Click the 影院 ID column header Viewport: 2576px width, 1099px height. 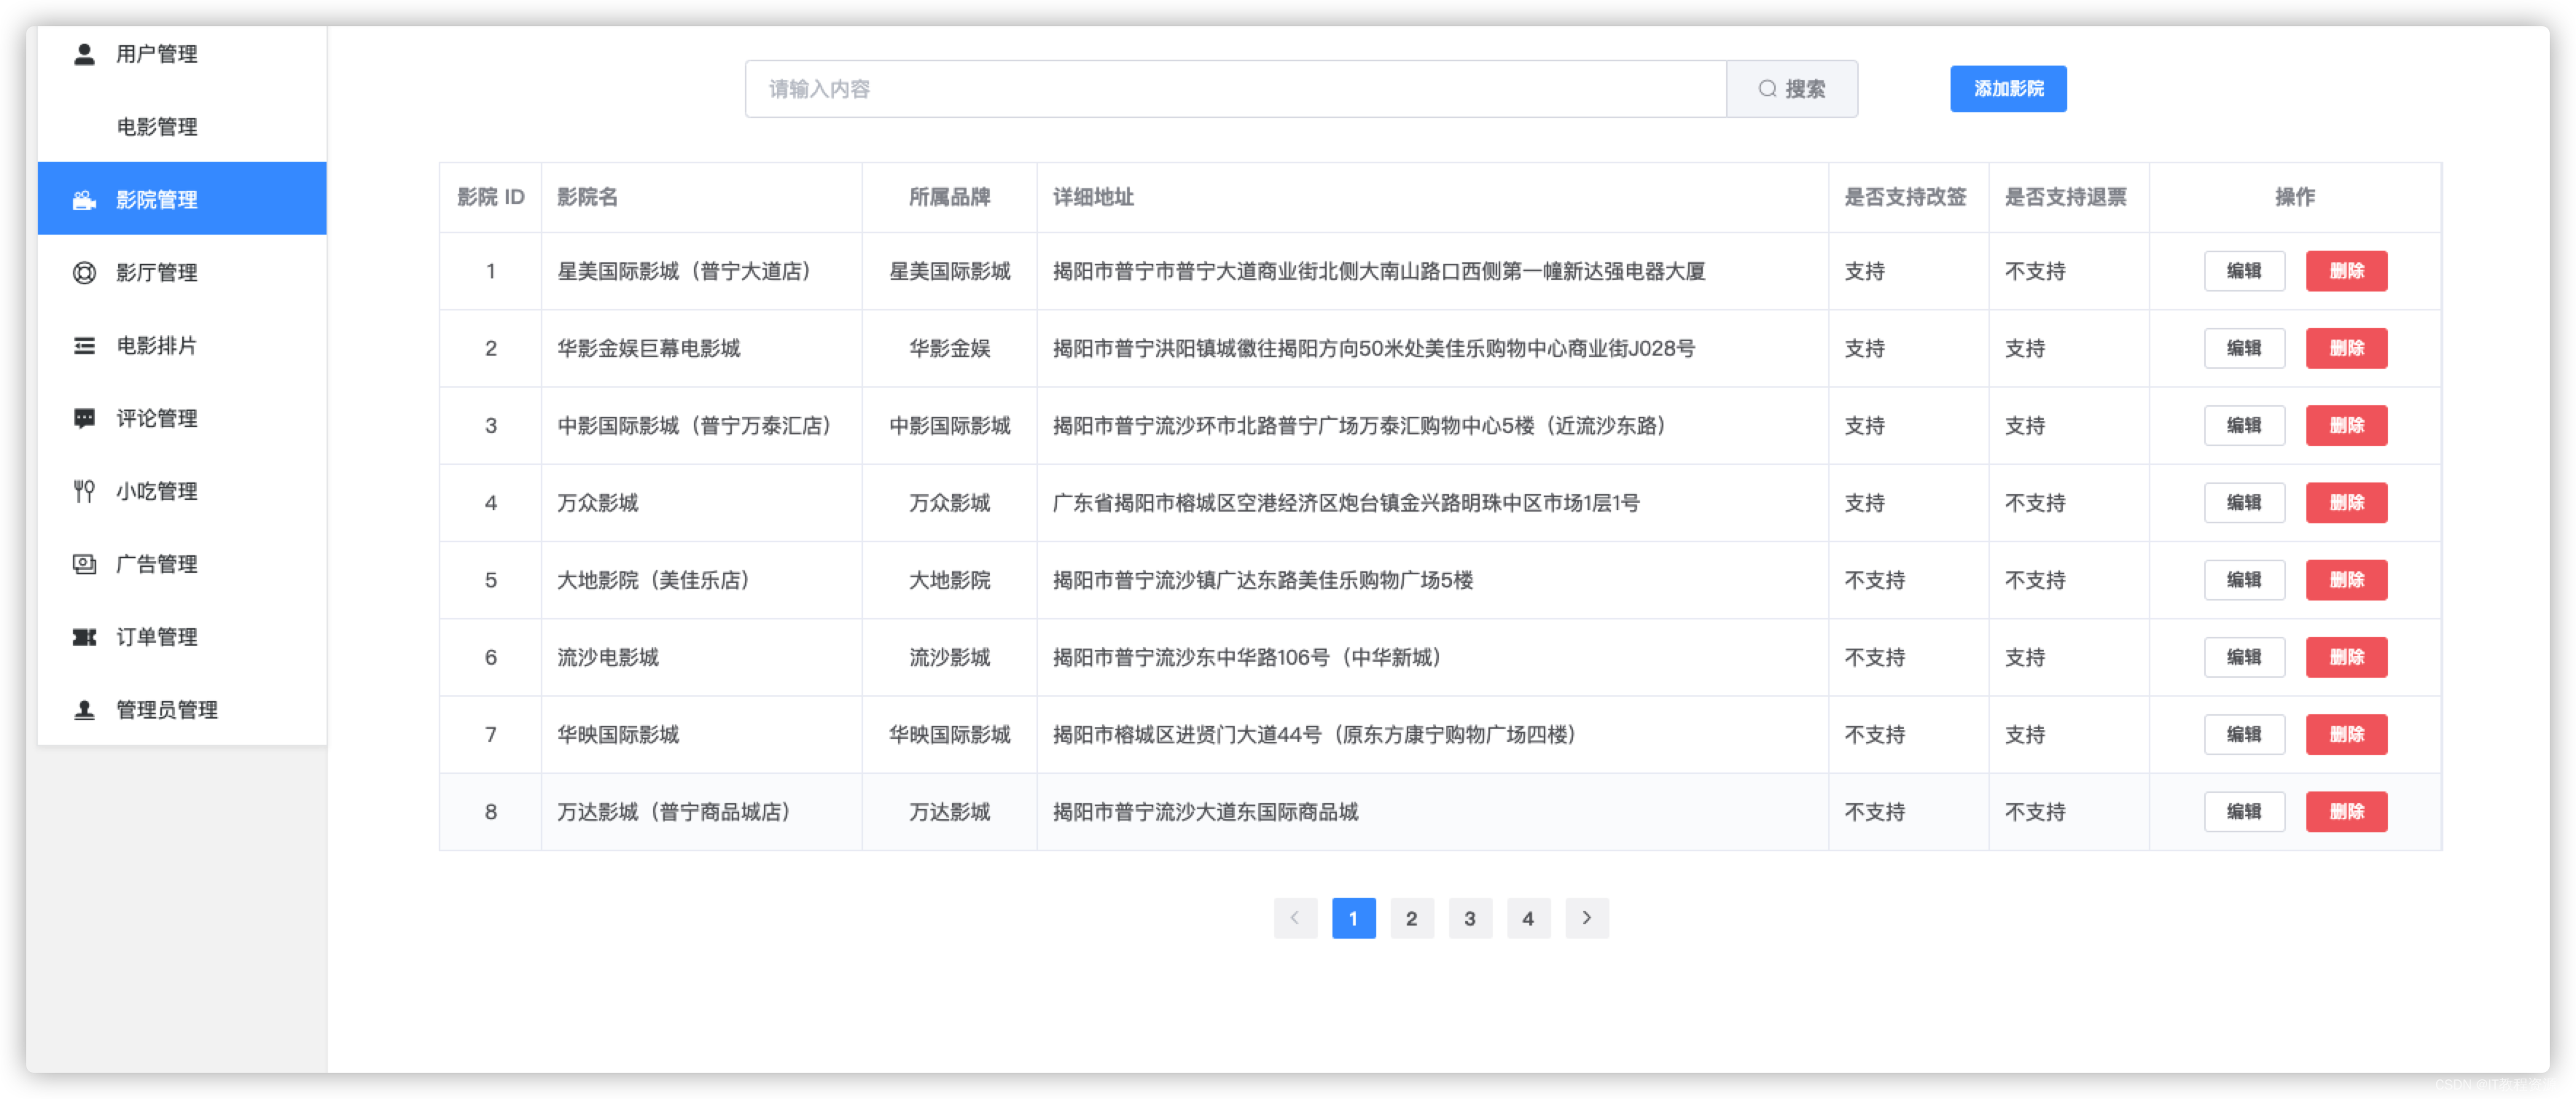coord(490,197)
